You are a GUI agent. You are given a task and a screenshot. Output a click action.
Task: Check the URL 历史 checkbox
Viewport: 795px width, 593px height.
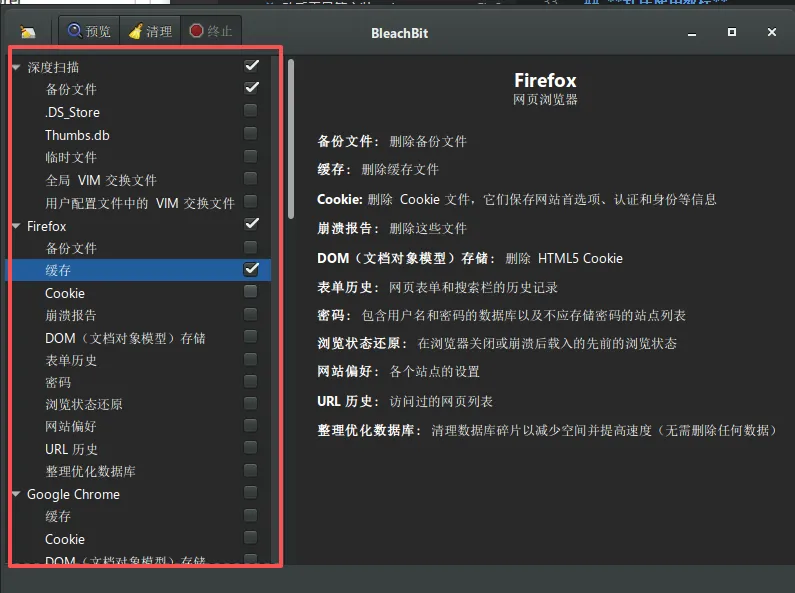pyautogui.click(x=250, y=448)
